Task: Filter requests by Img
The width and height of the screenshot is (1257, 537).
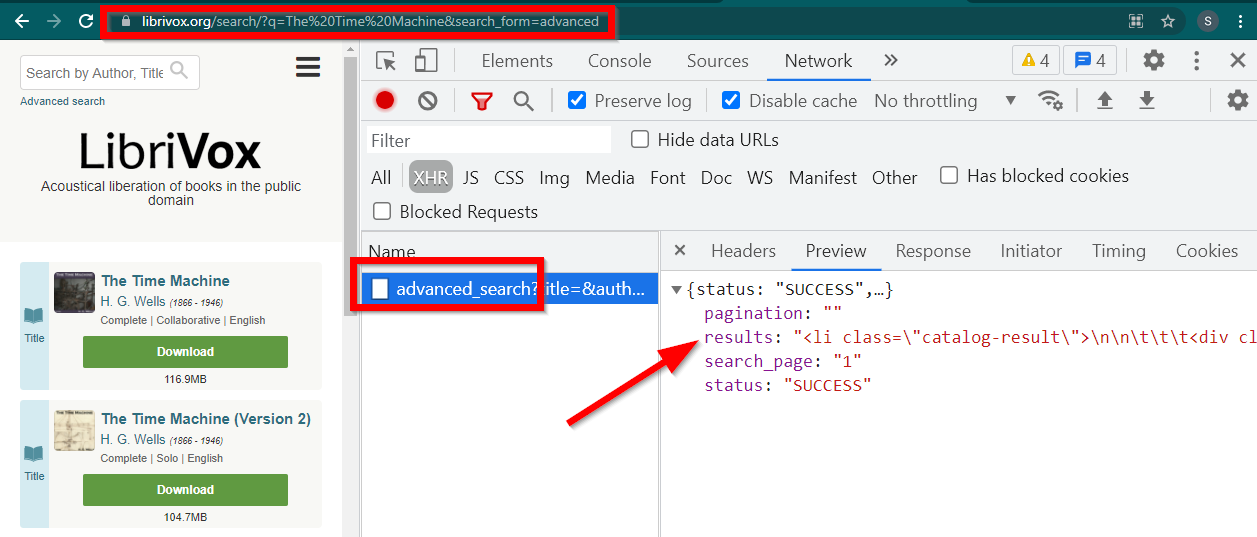Action: point(554,178)
